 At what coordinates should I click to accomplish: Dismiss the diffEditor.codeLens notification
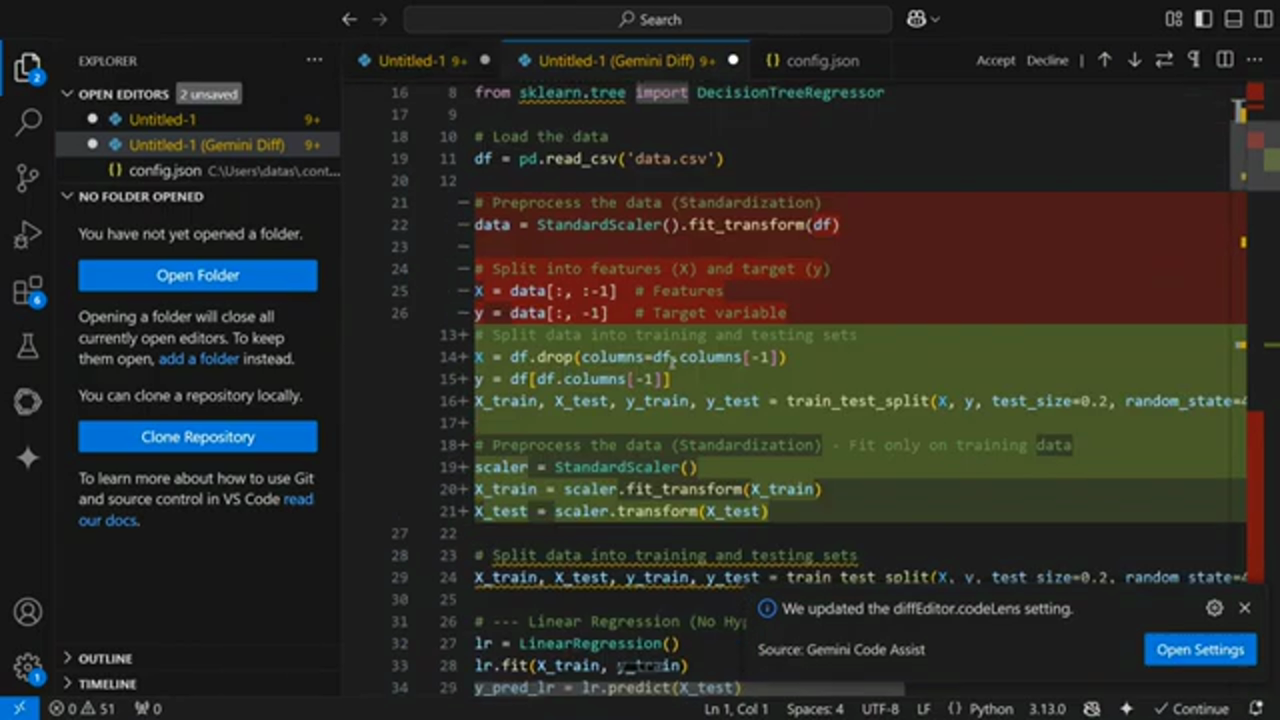pyautogui.click(x=1244, y=608)
